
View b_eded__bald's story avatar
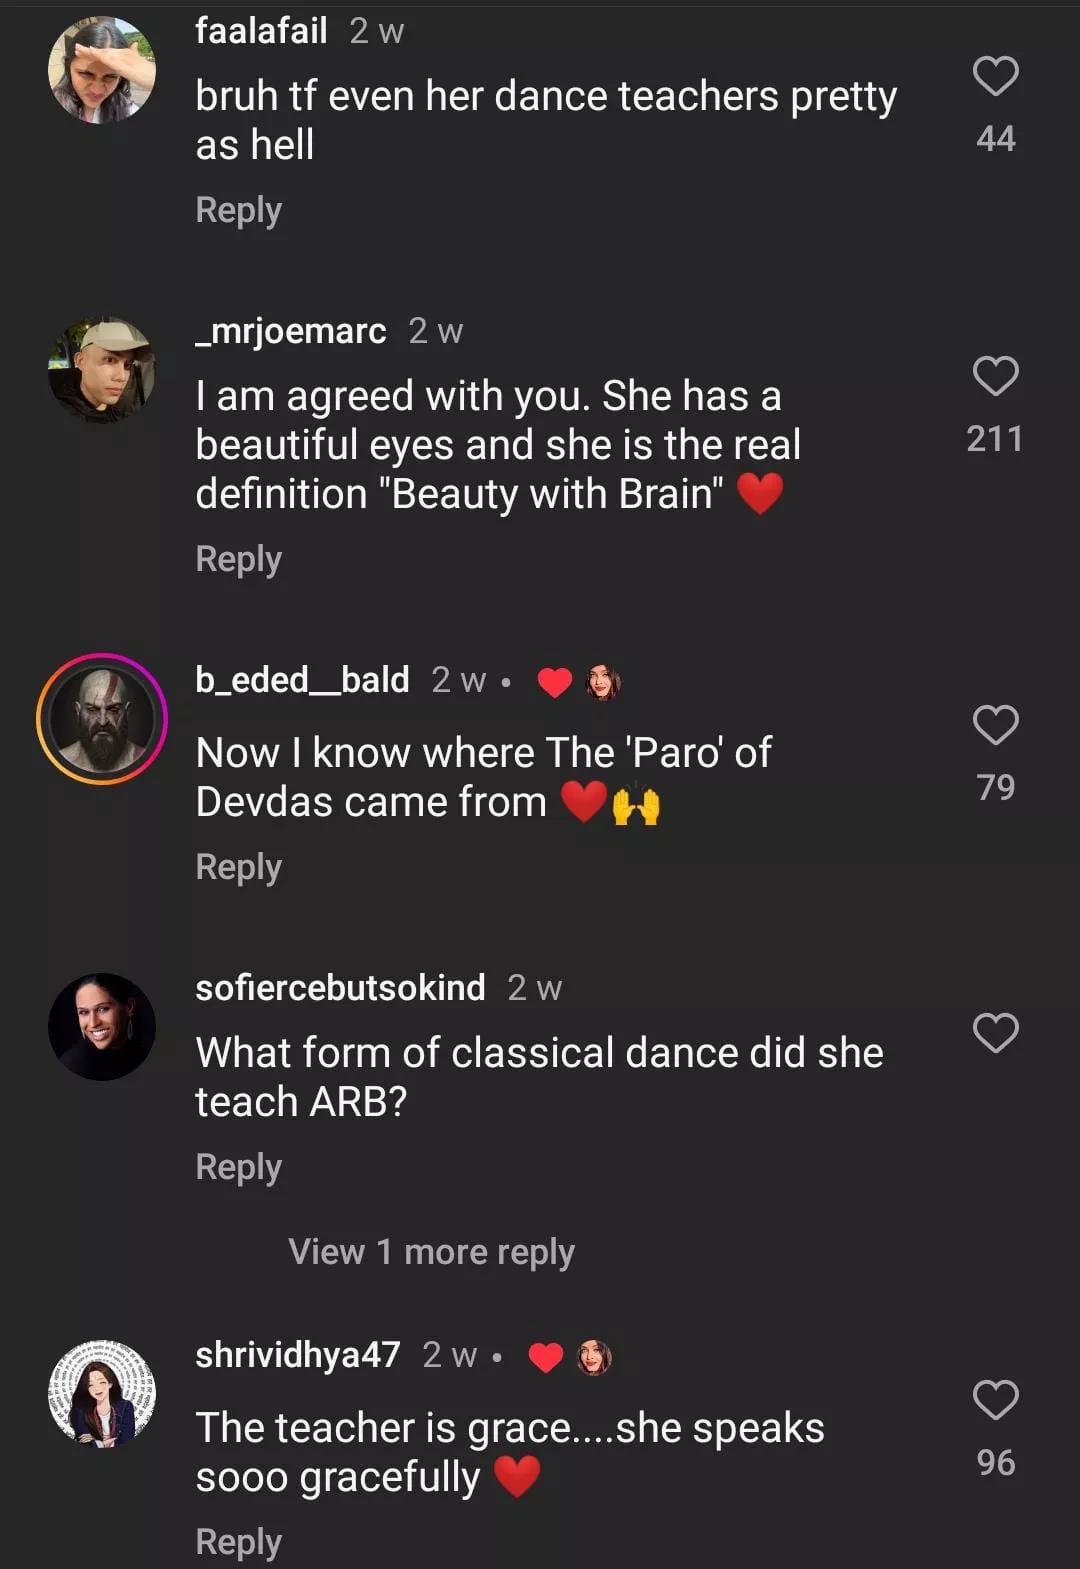tap(102, 718)
